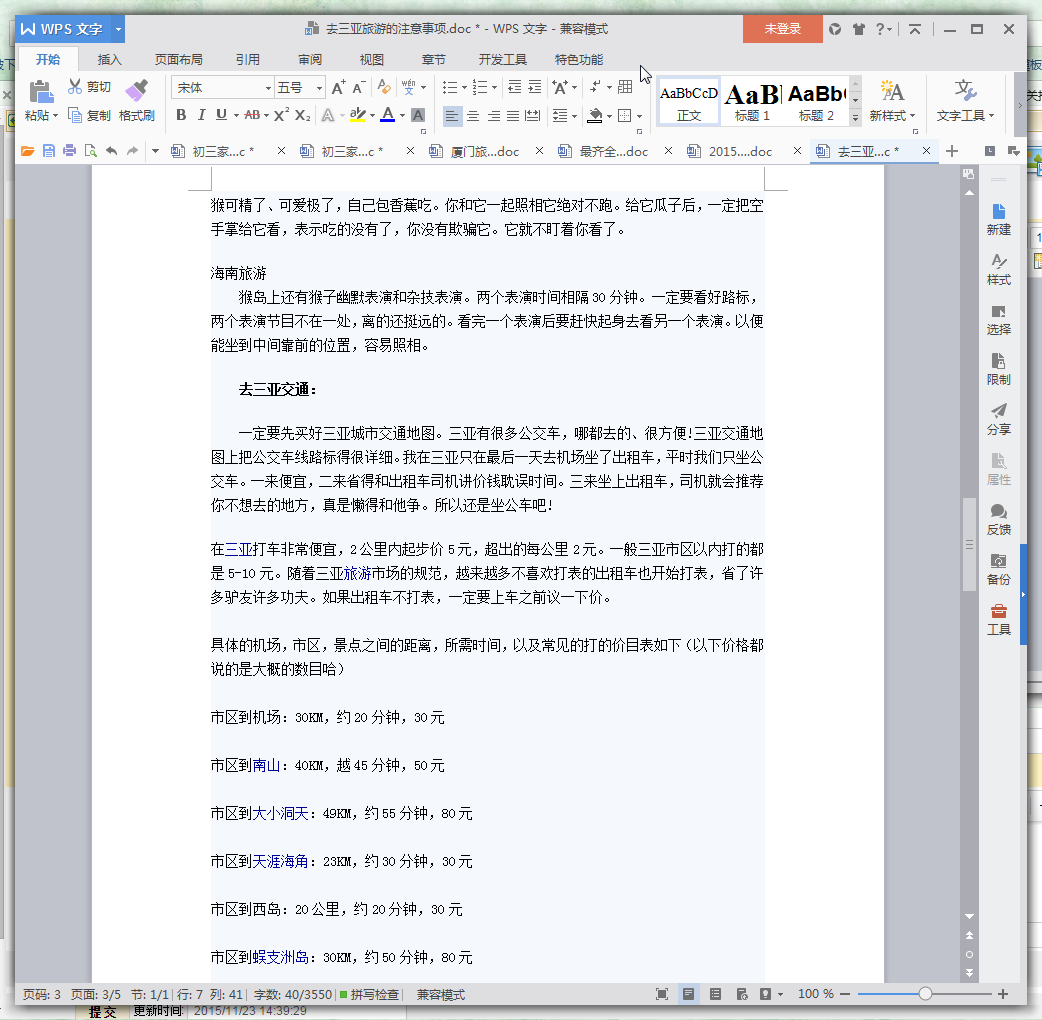Toggle strikethrough formatting
The width and height of the screenshot is (1042, 1020).
point(252,115)
